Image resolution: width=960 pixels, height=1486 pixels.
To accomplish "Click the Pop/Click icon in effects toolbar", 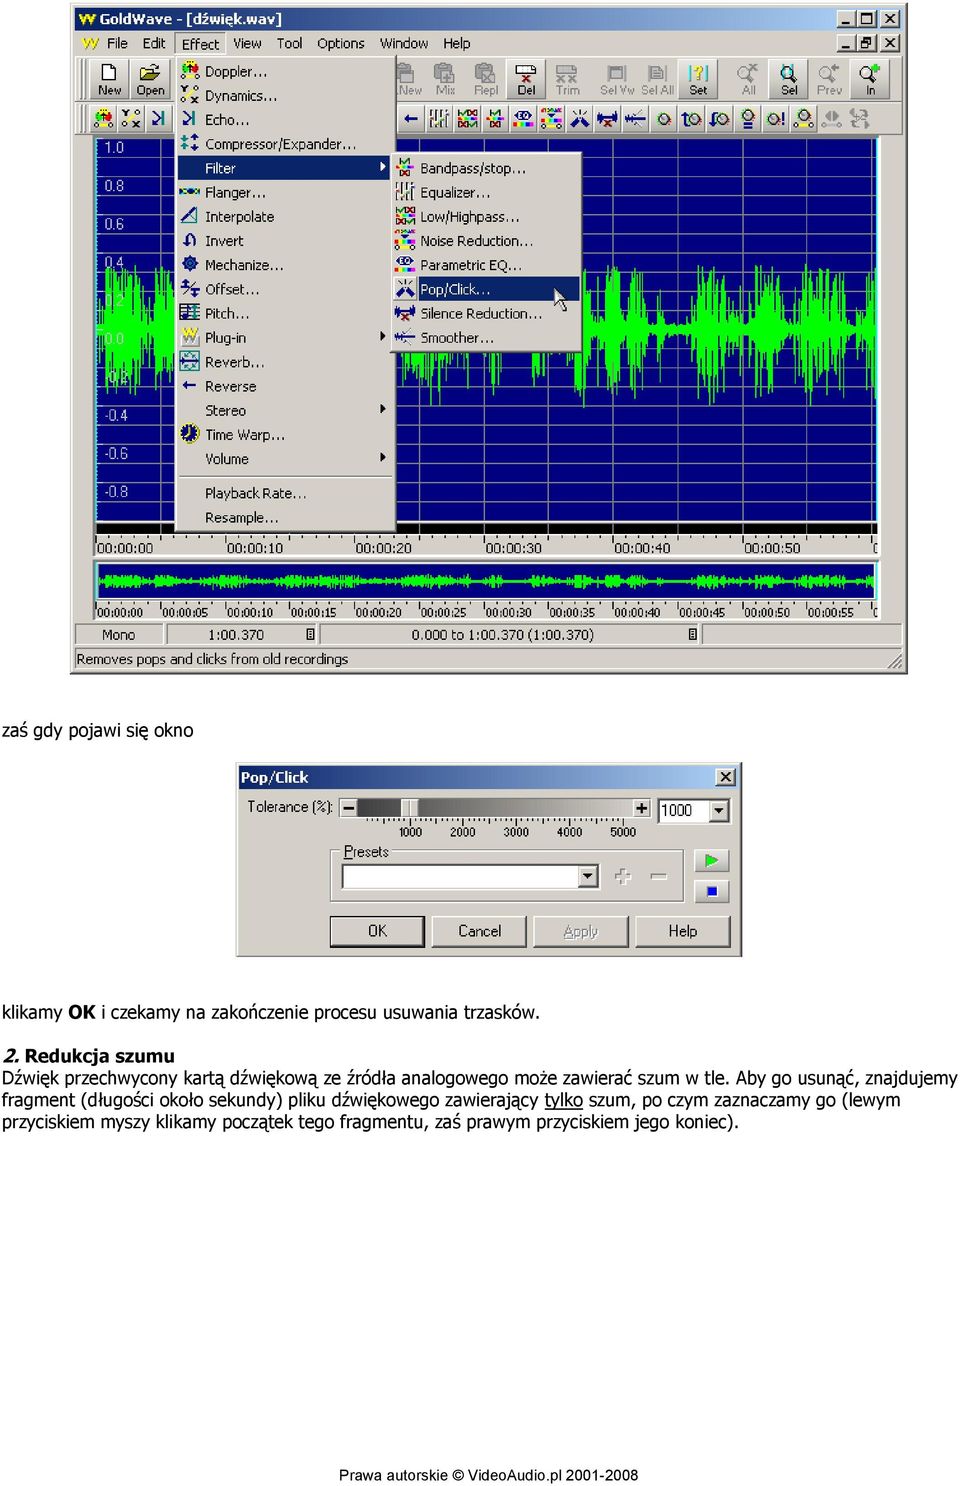I will (579, 119).
